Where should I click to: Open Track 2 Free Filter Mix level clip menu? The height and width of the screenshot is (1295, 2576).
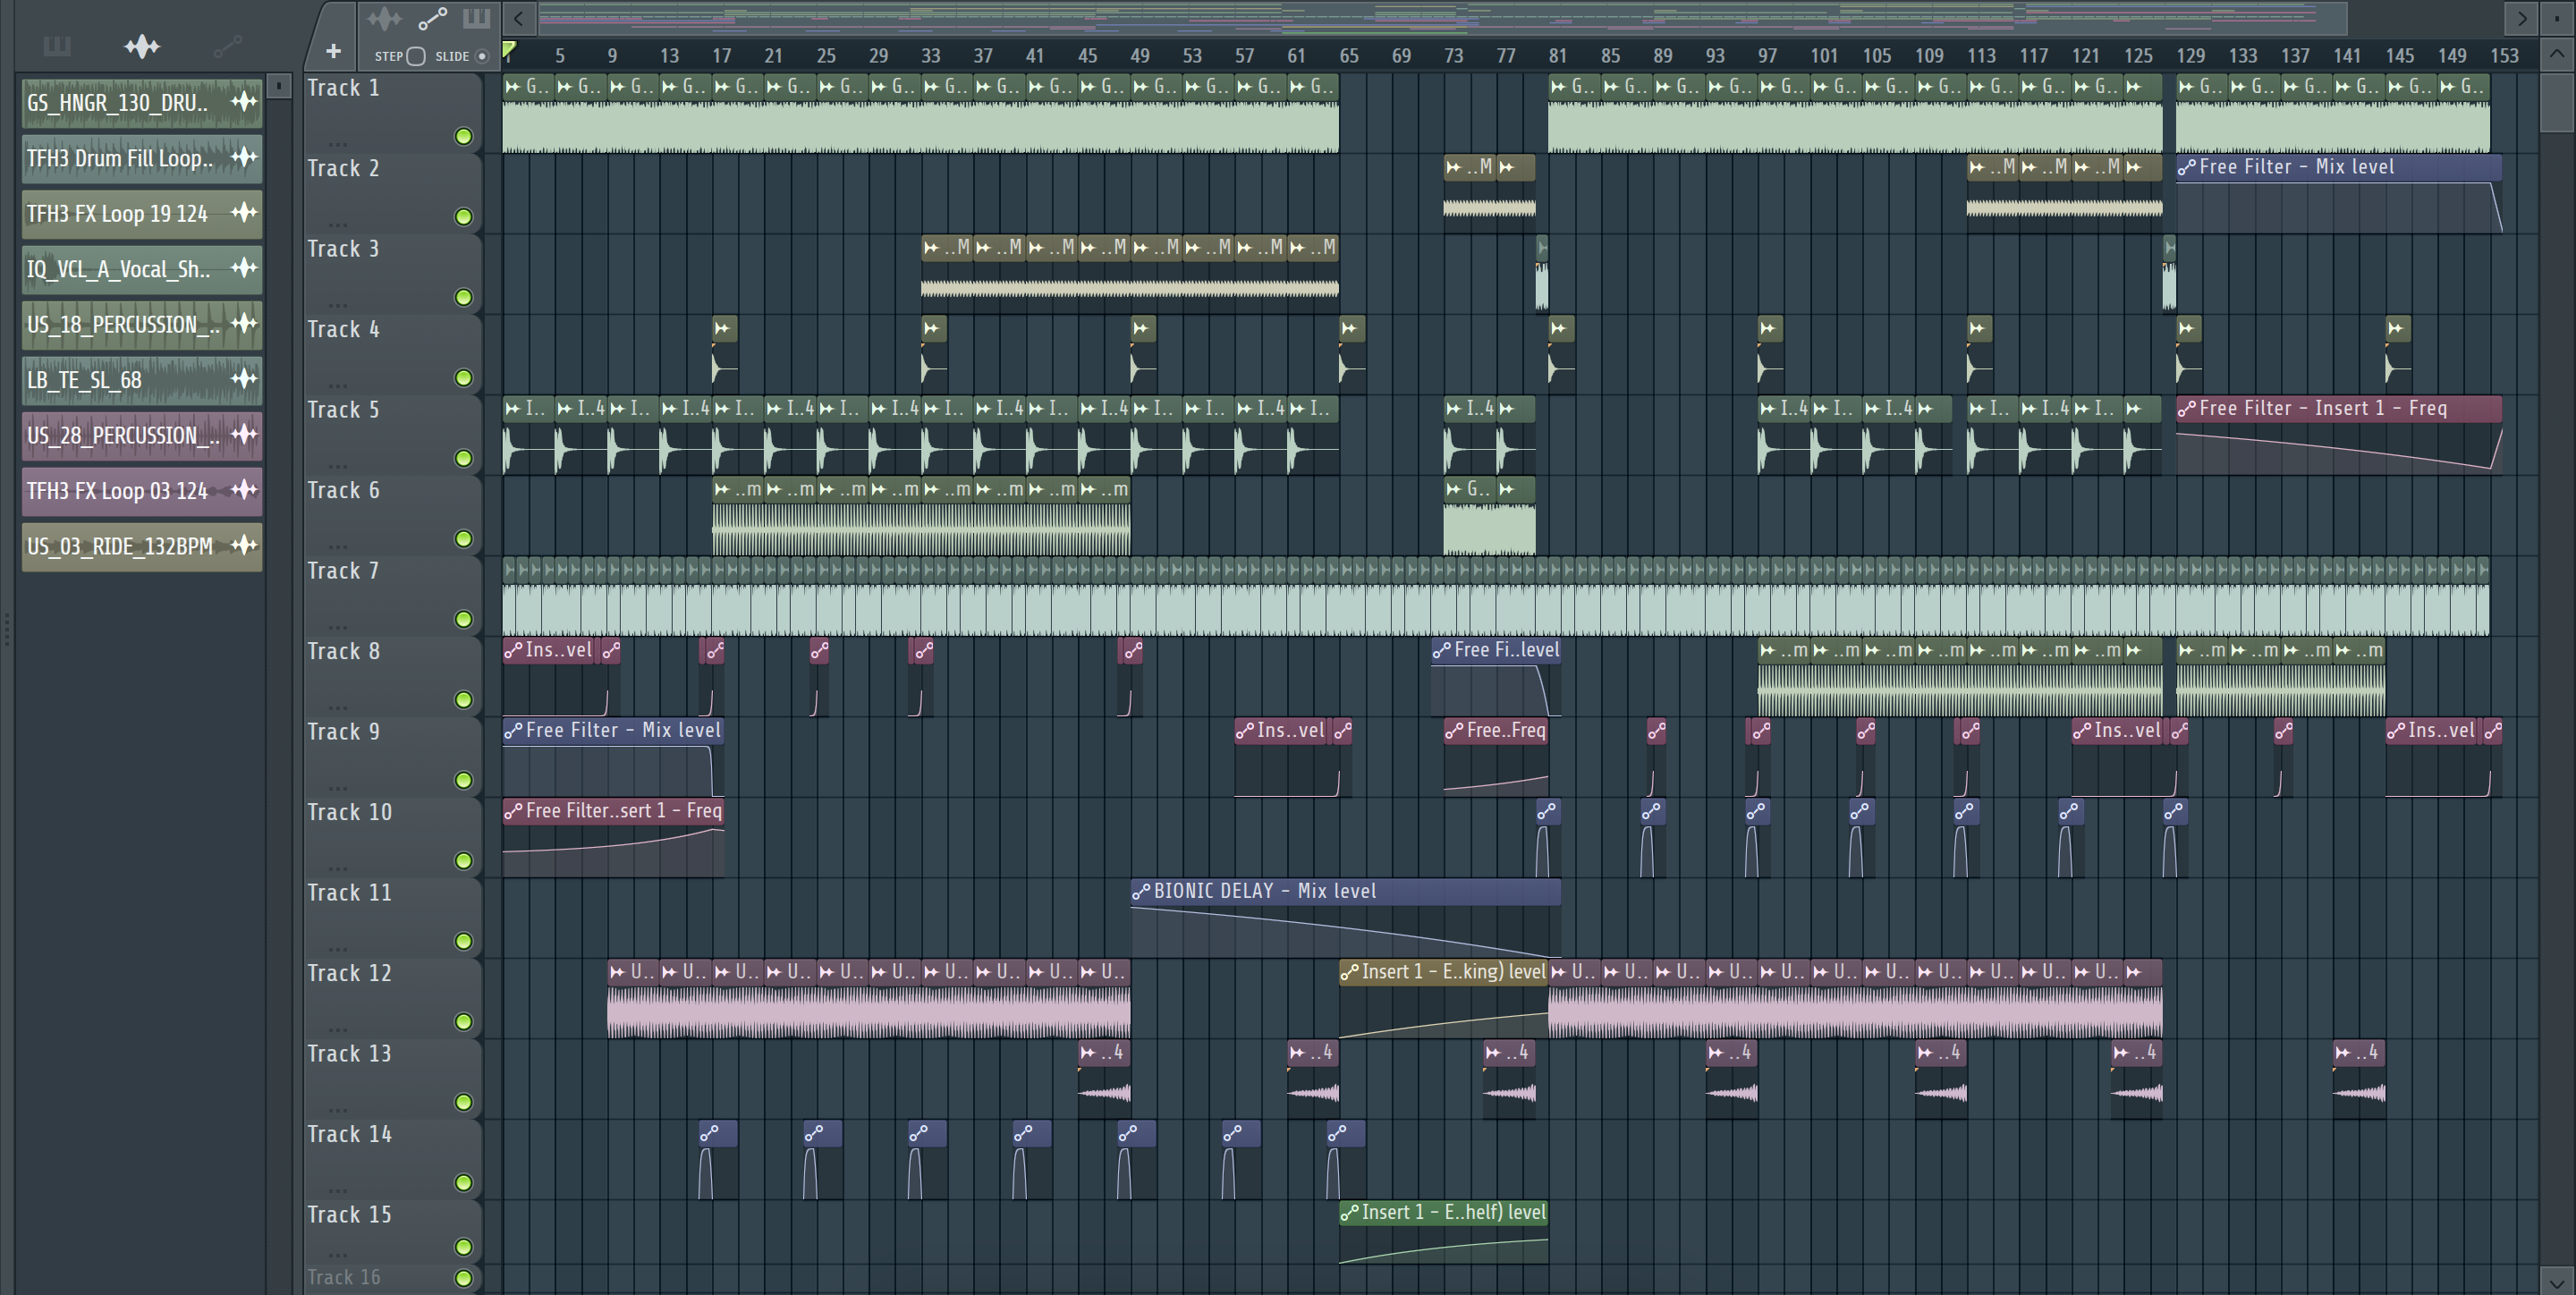[2187, 167]
